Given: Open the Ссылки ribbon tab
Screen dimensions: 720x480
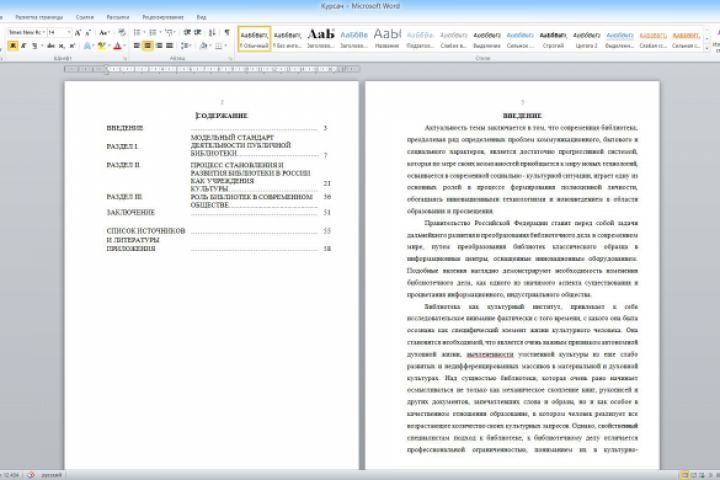Looking at the screenshot, I should pyautogui.click(x=84, y=17).
